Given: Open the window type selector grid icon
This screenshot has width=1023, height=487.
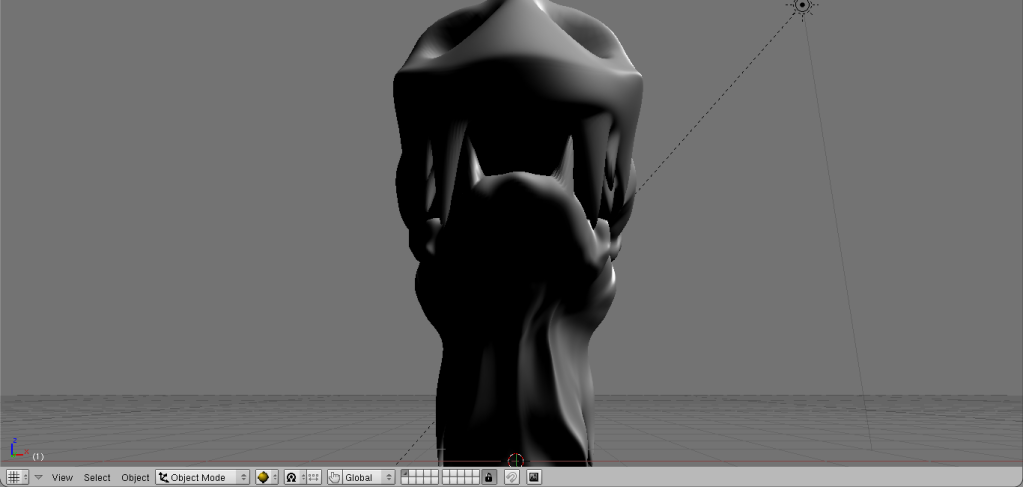Looking at the screenshot, I should click(14, 478).
